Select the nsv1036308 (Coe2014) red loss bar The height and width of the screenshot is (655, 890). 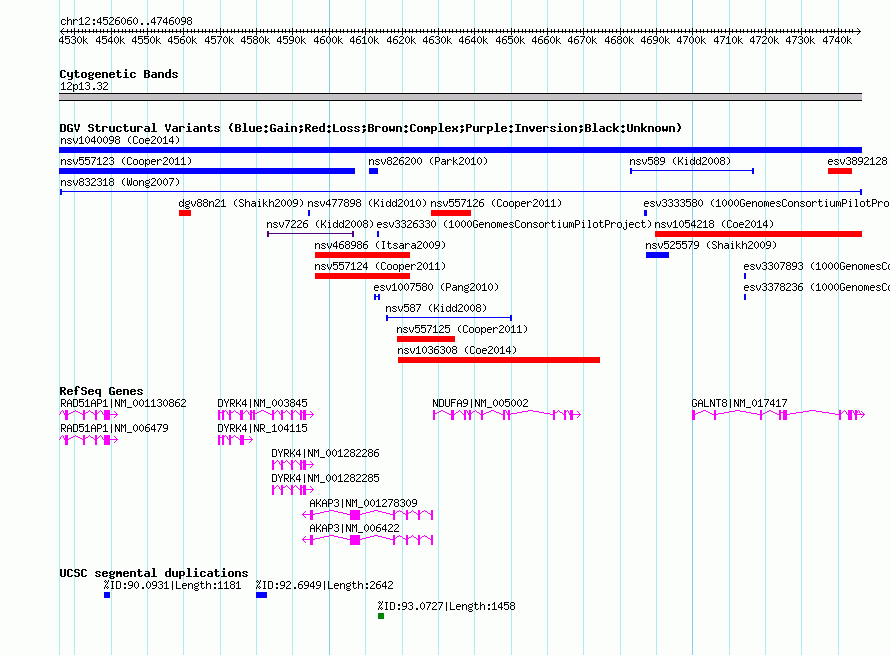coord(499,360)
